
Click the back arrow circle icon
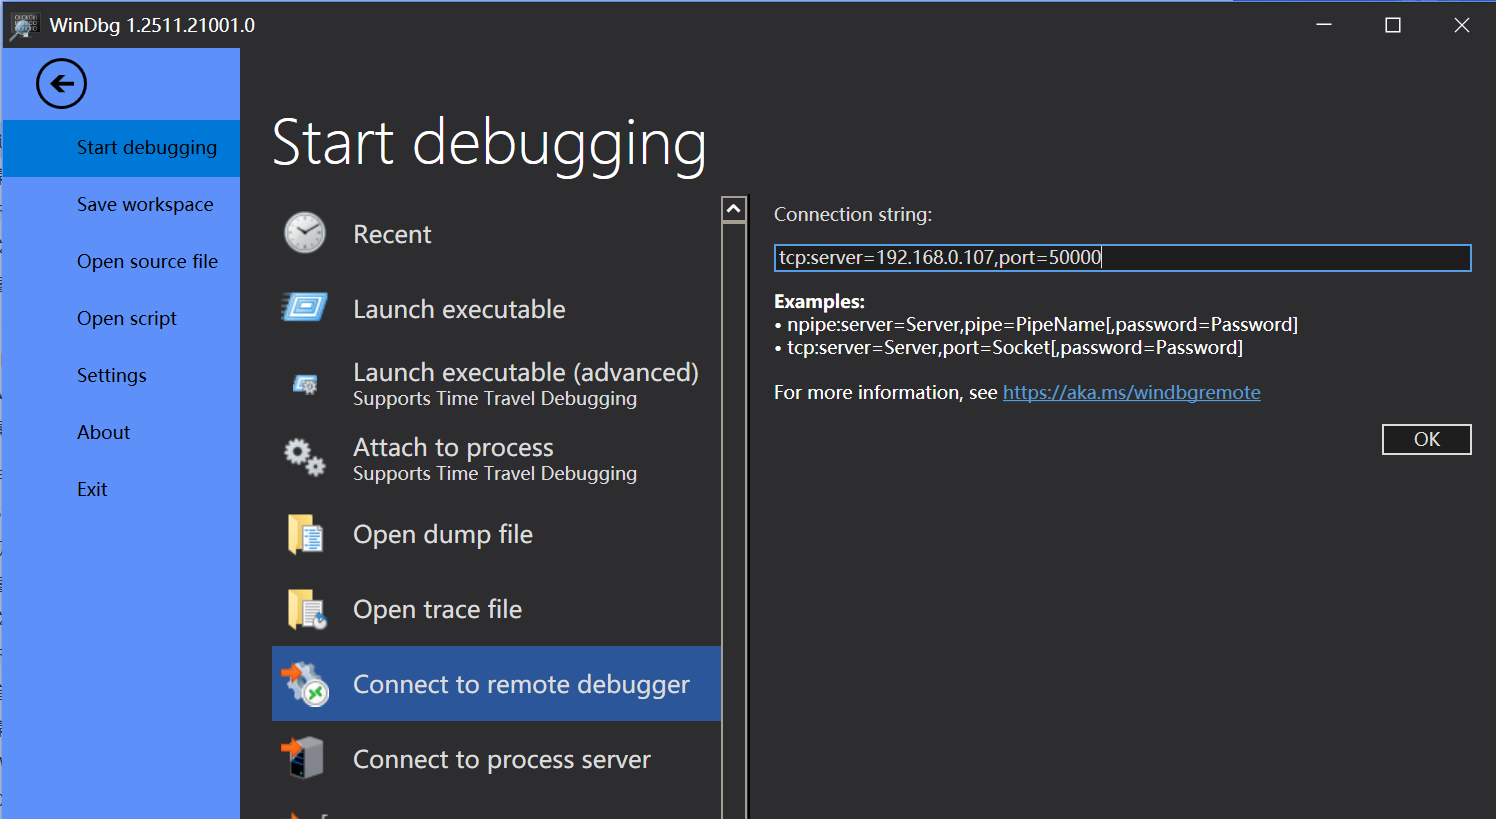click(x=61, y=83)
